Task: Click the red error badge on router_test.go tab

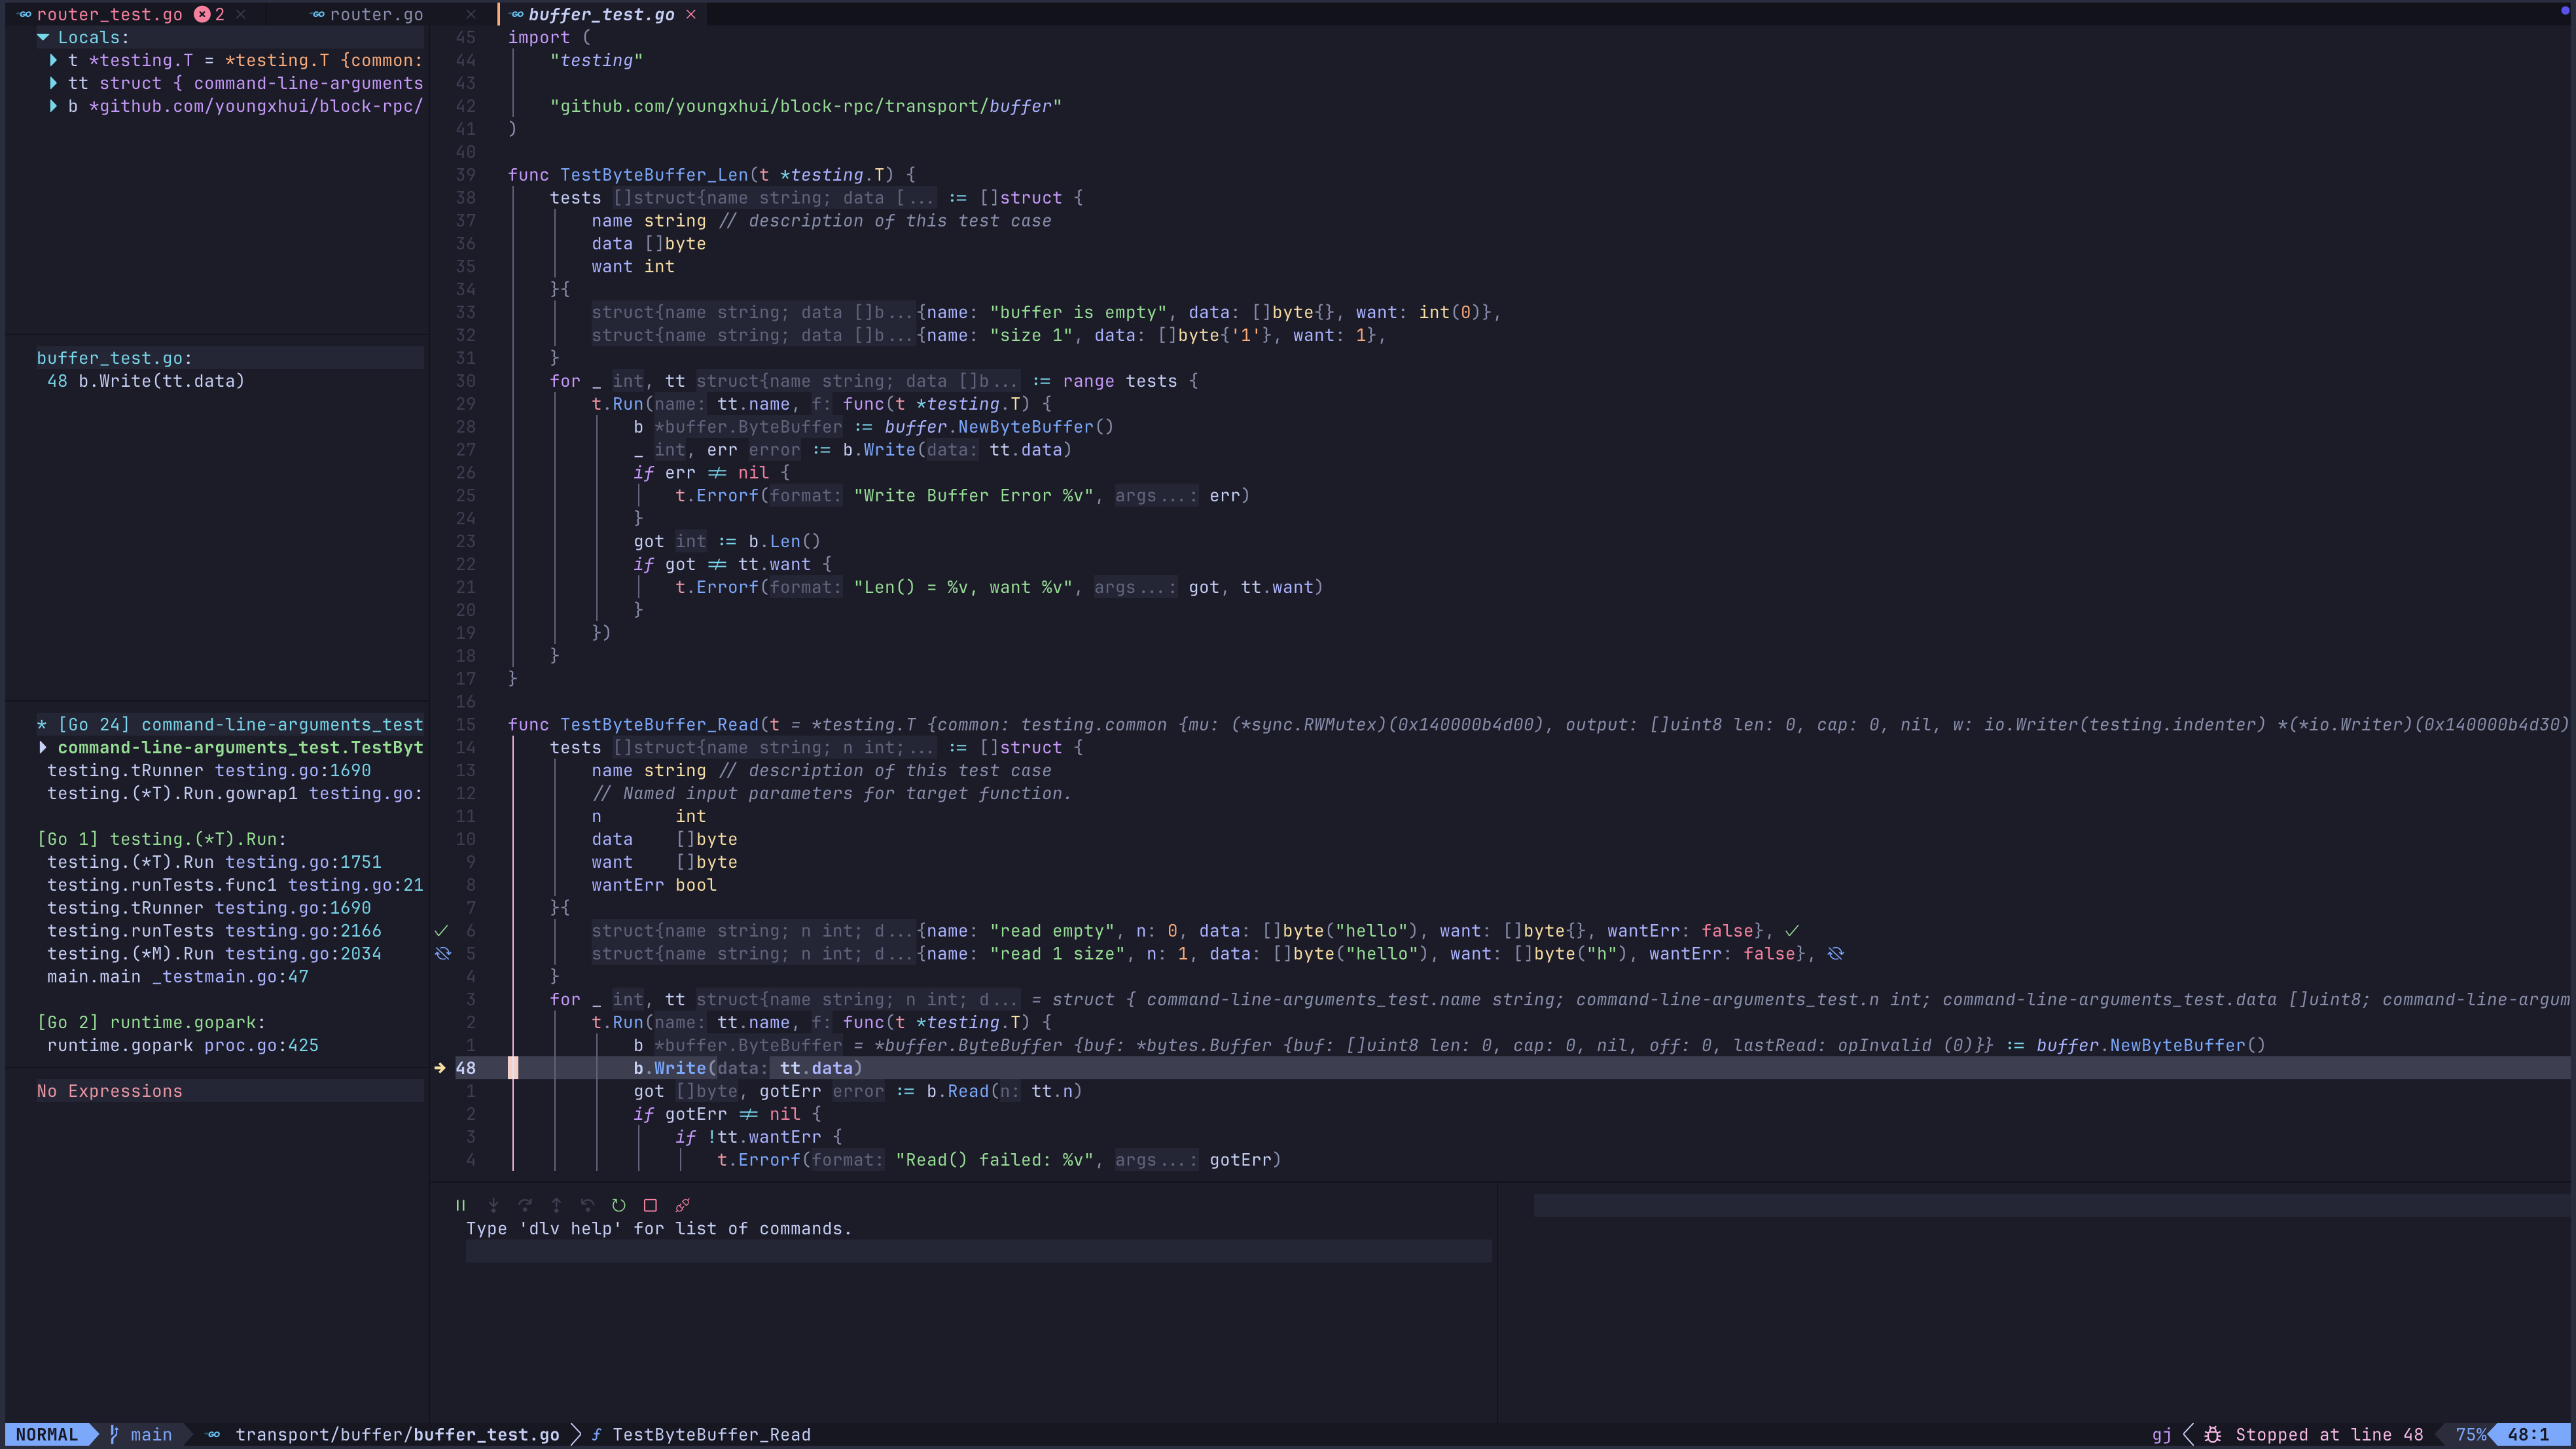Action: pos(202,14)
